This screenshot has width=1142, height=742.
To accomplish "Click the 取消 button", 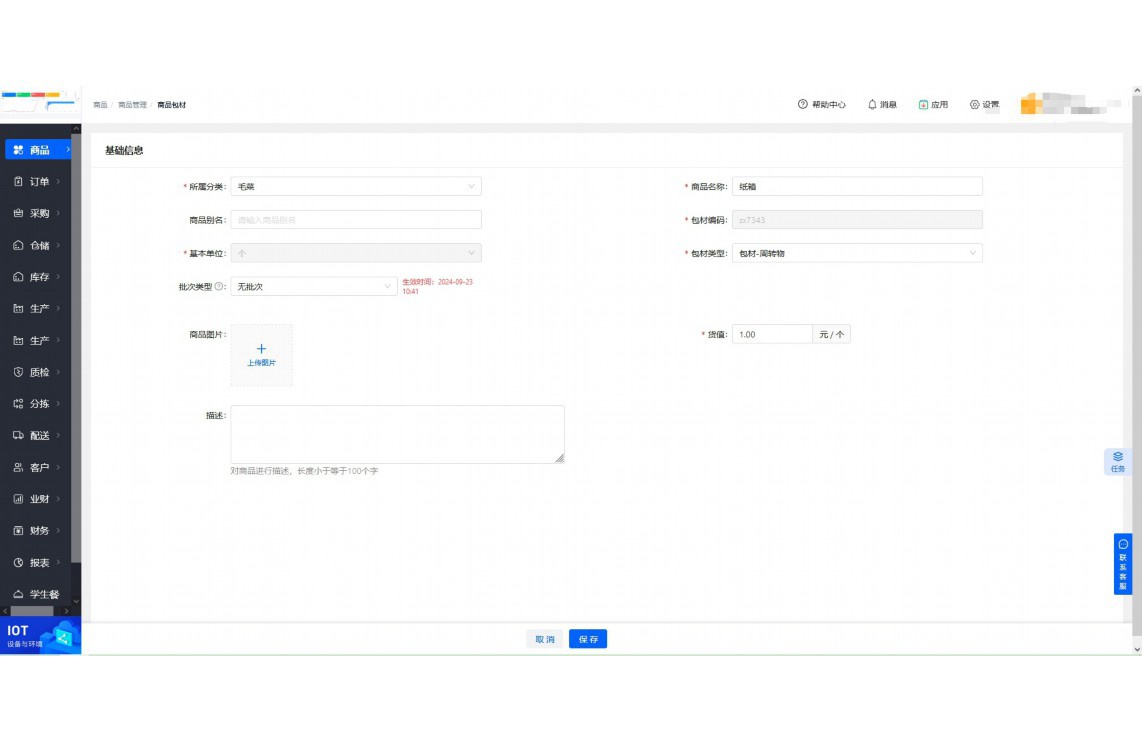I will click(545, 640).
